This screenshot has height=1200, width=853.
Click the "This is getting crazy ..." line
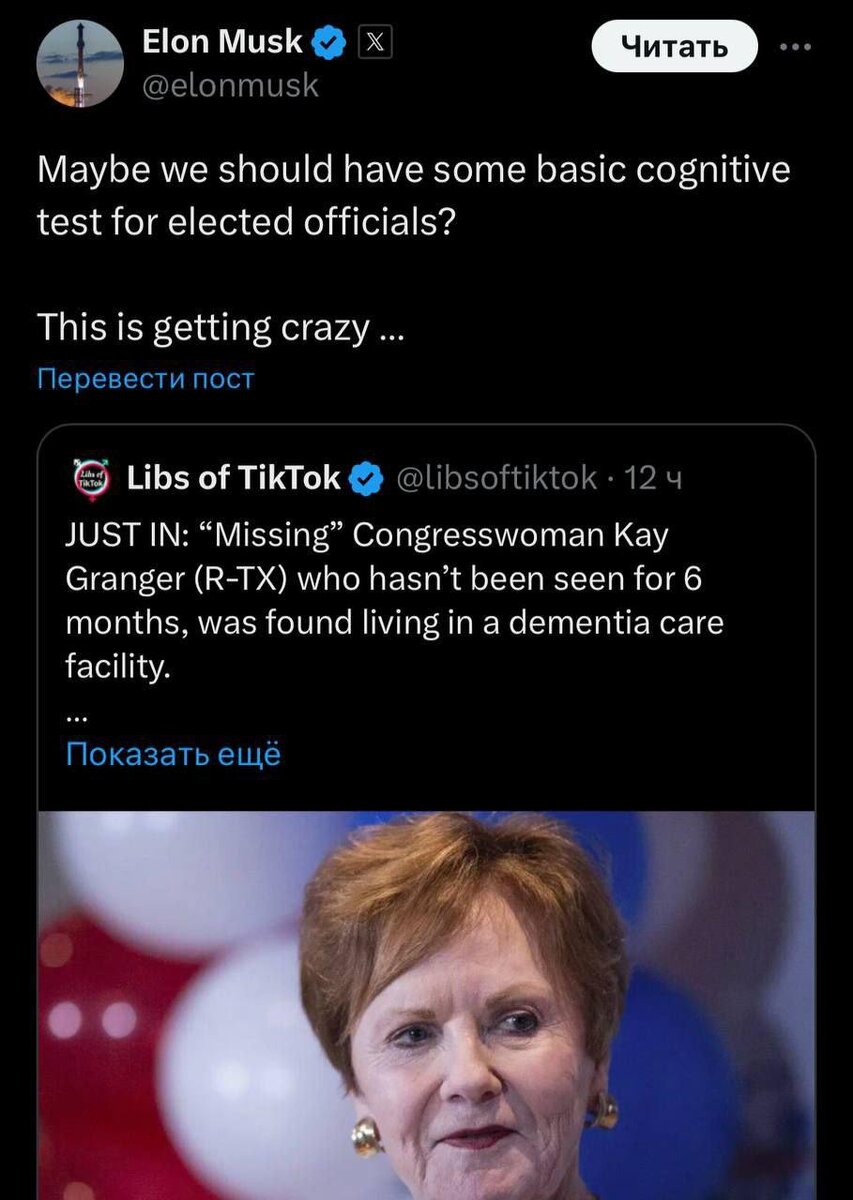pyautogui.click(x=220, y=326)
